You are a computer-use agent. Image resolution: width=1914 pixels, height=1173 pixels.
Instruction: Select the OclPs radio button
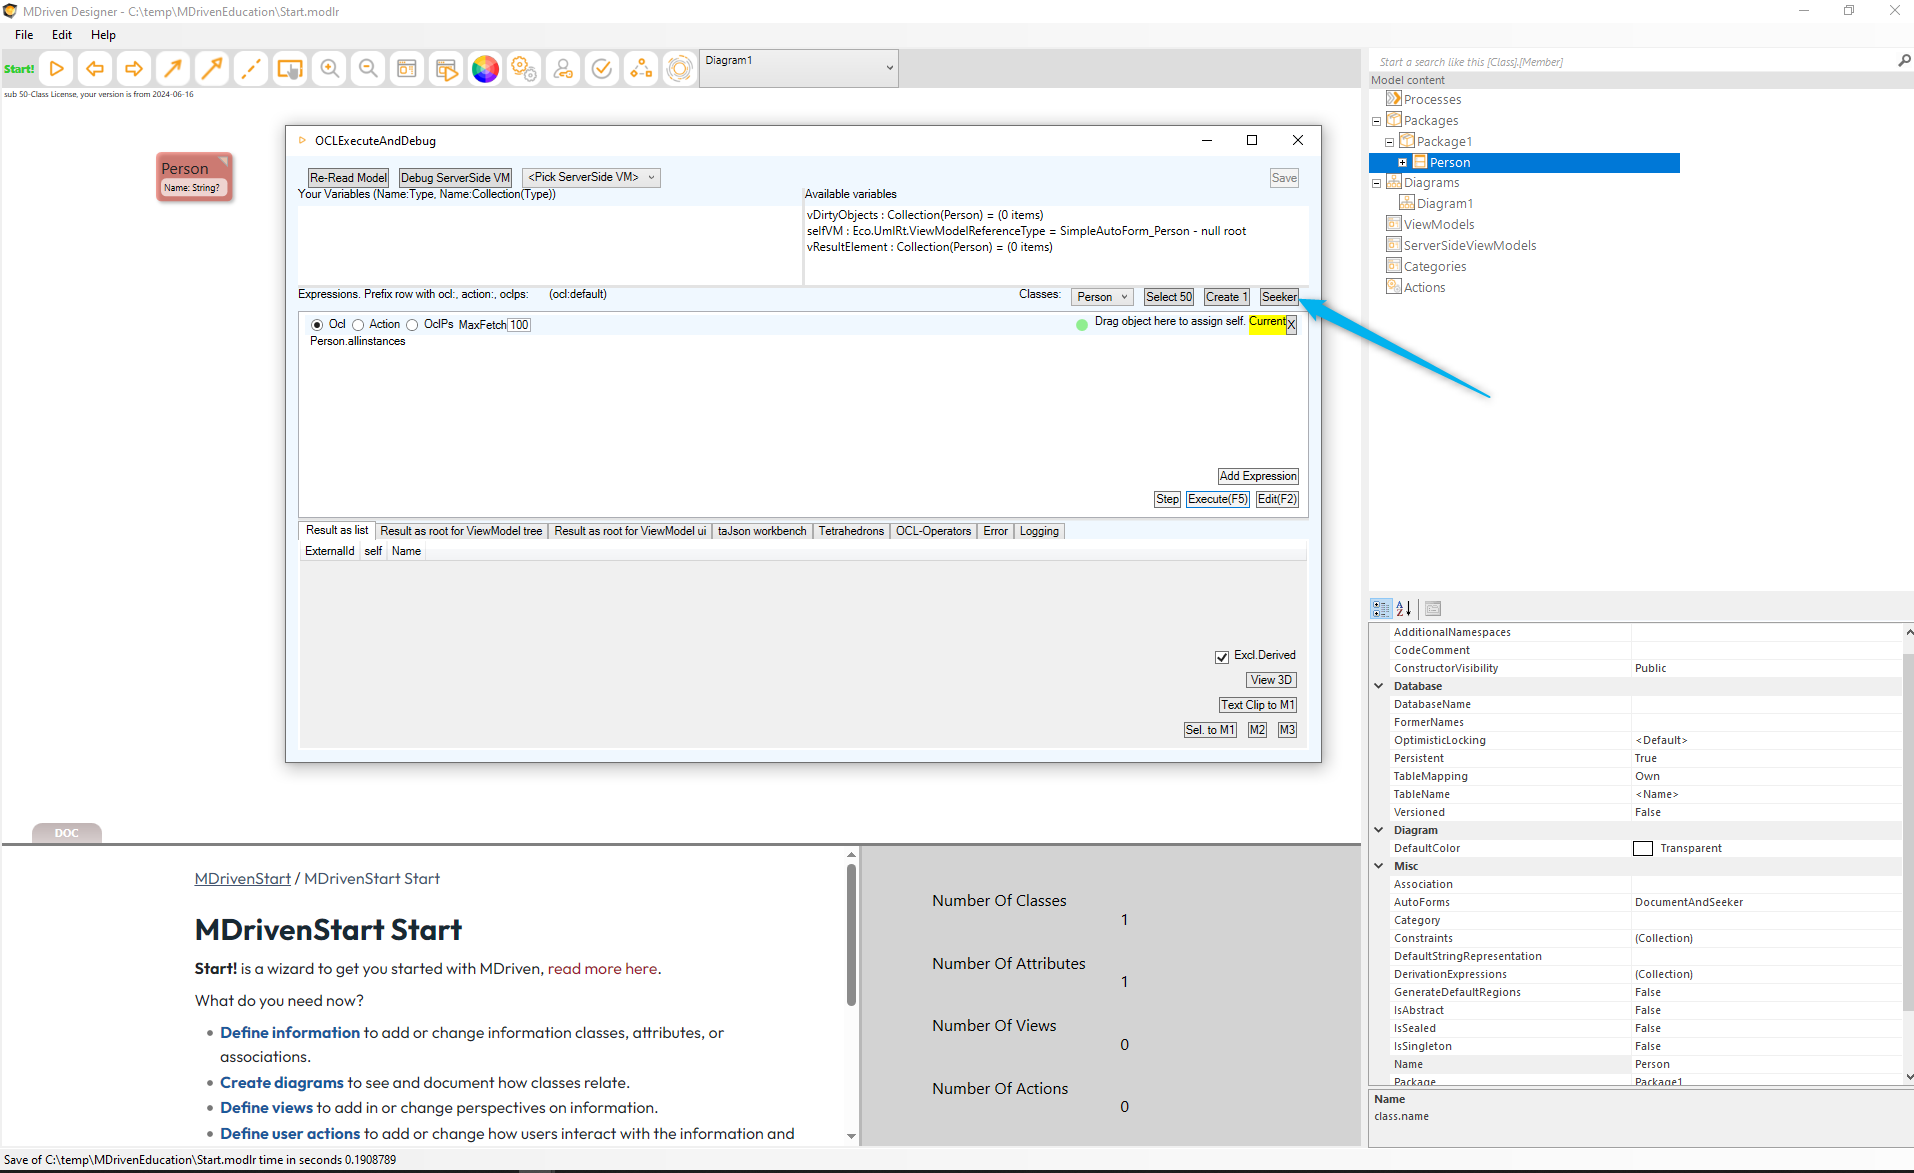coord(412,325)
